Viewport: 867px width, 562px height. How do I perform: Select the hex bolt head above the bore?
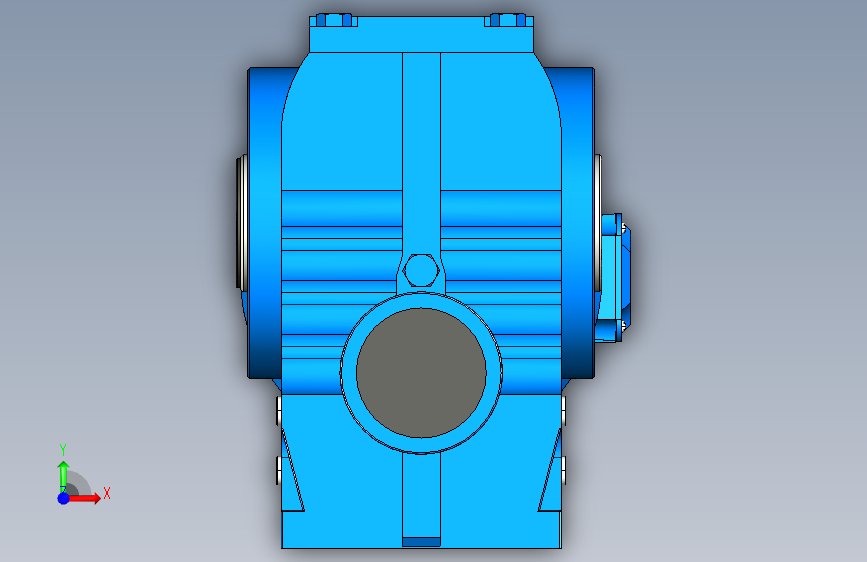[x=421, y=270]
